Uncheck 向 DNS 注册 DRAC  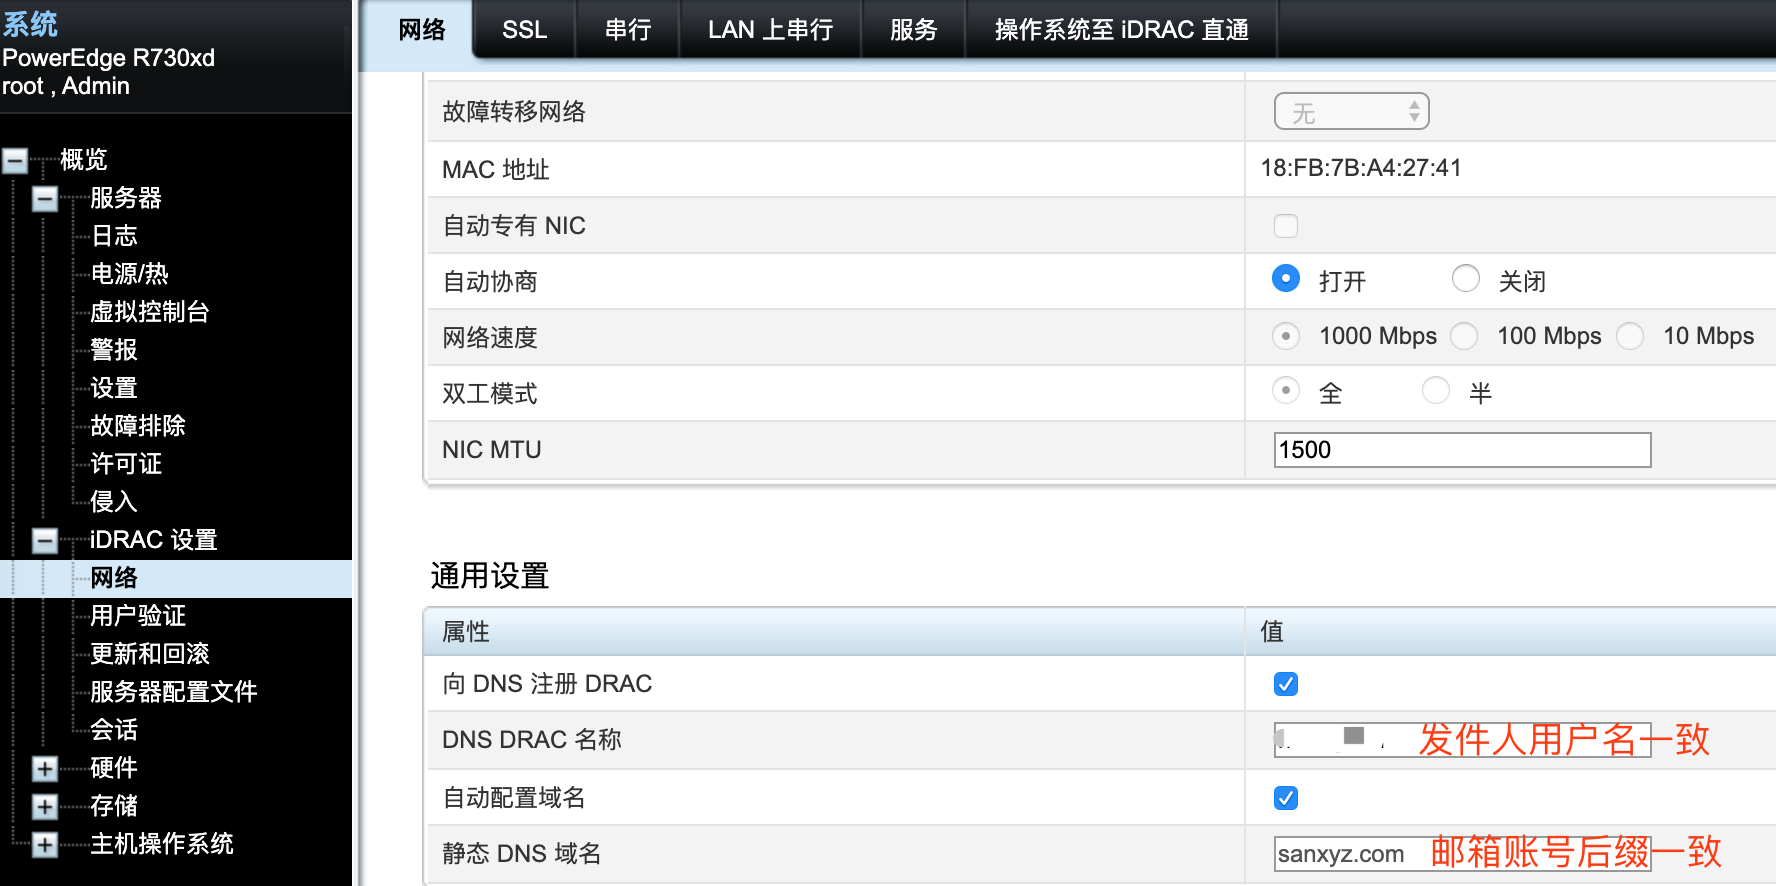click(1285, 684)
